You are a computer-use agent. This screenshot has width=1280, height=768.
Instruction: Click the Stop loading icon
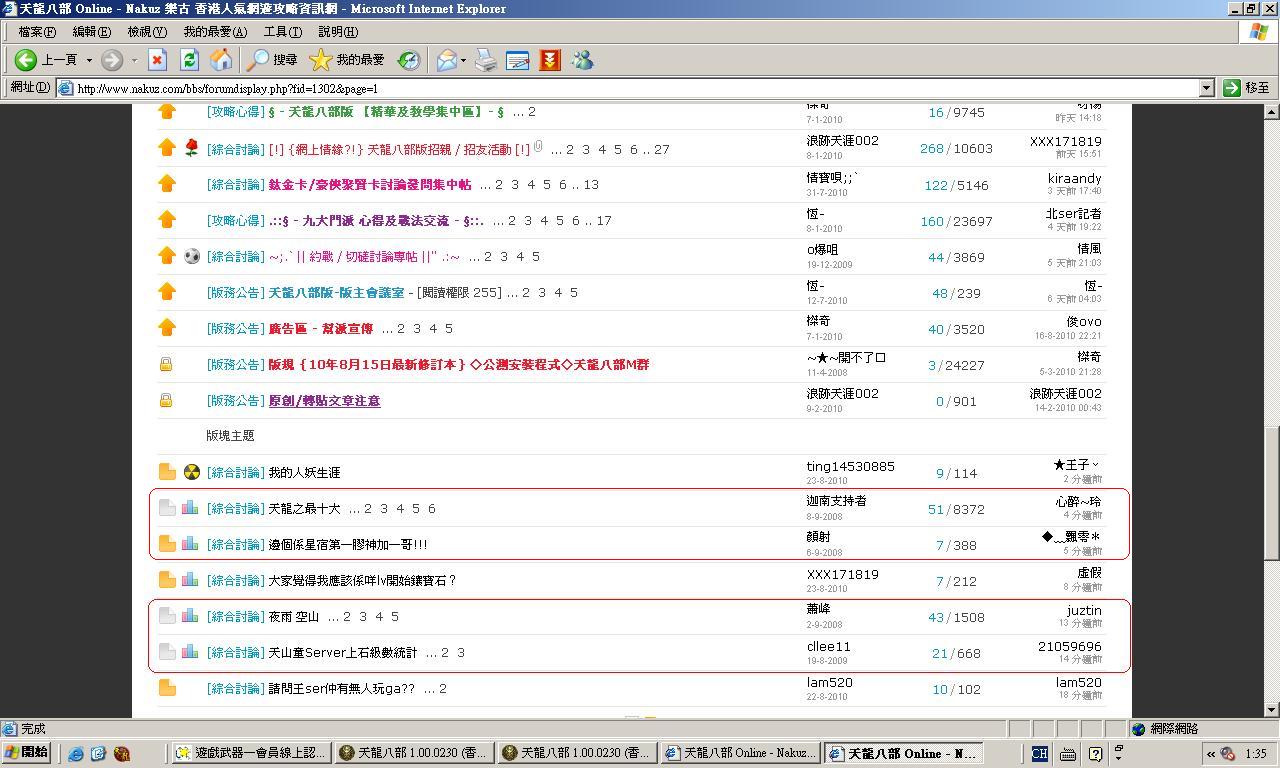click(157, 60)
